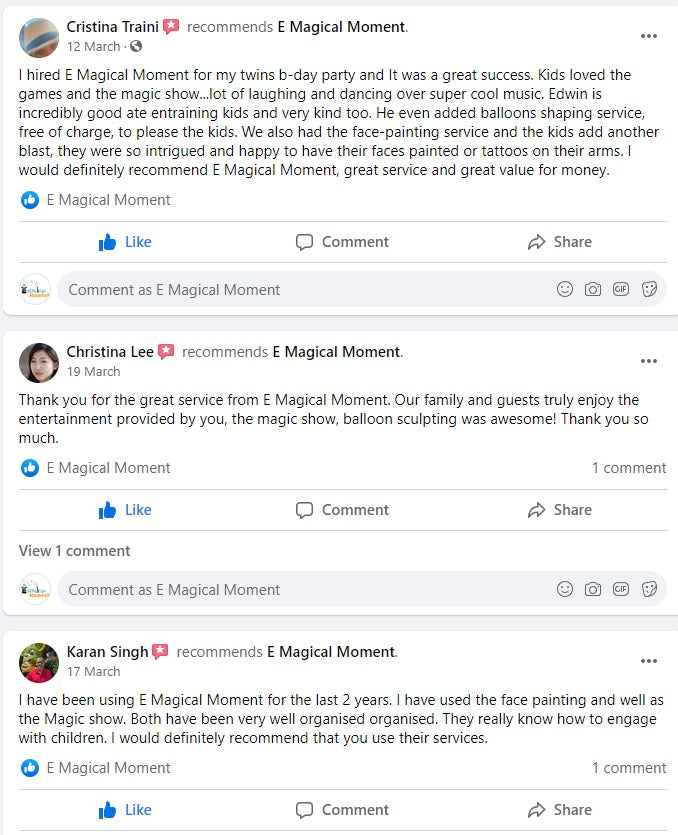Like Christina Lee's recommendation post
Image resolution: width=678 pixels, height=835 pixels.
coord(125,510)
